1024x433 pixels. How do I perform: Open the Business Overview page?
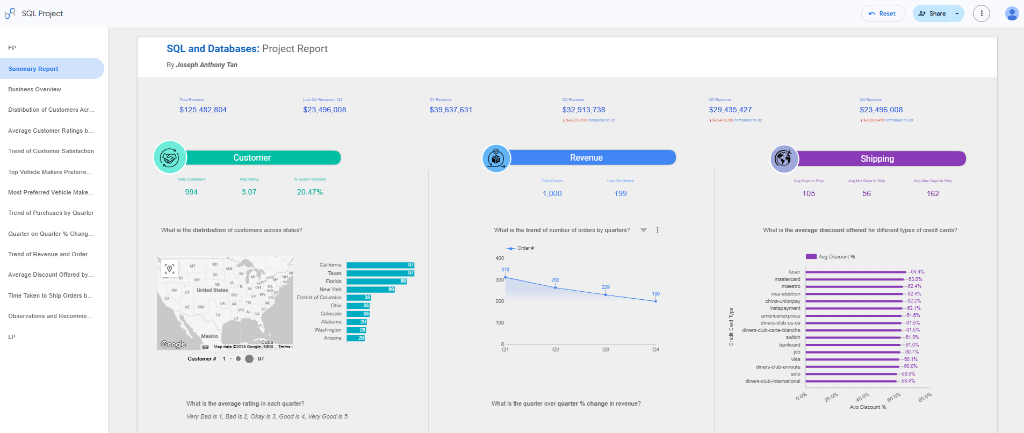52,89
